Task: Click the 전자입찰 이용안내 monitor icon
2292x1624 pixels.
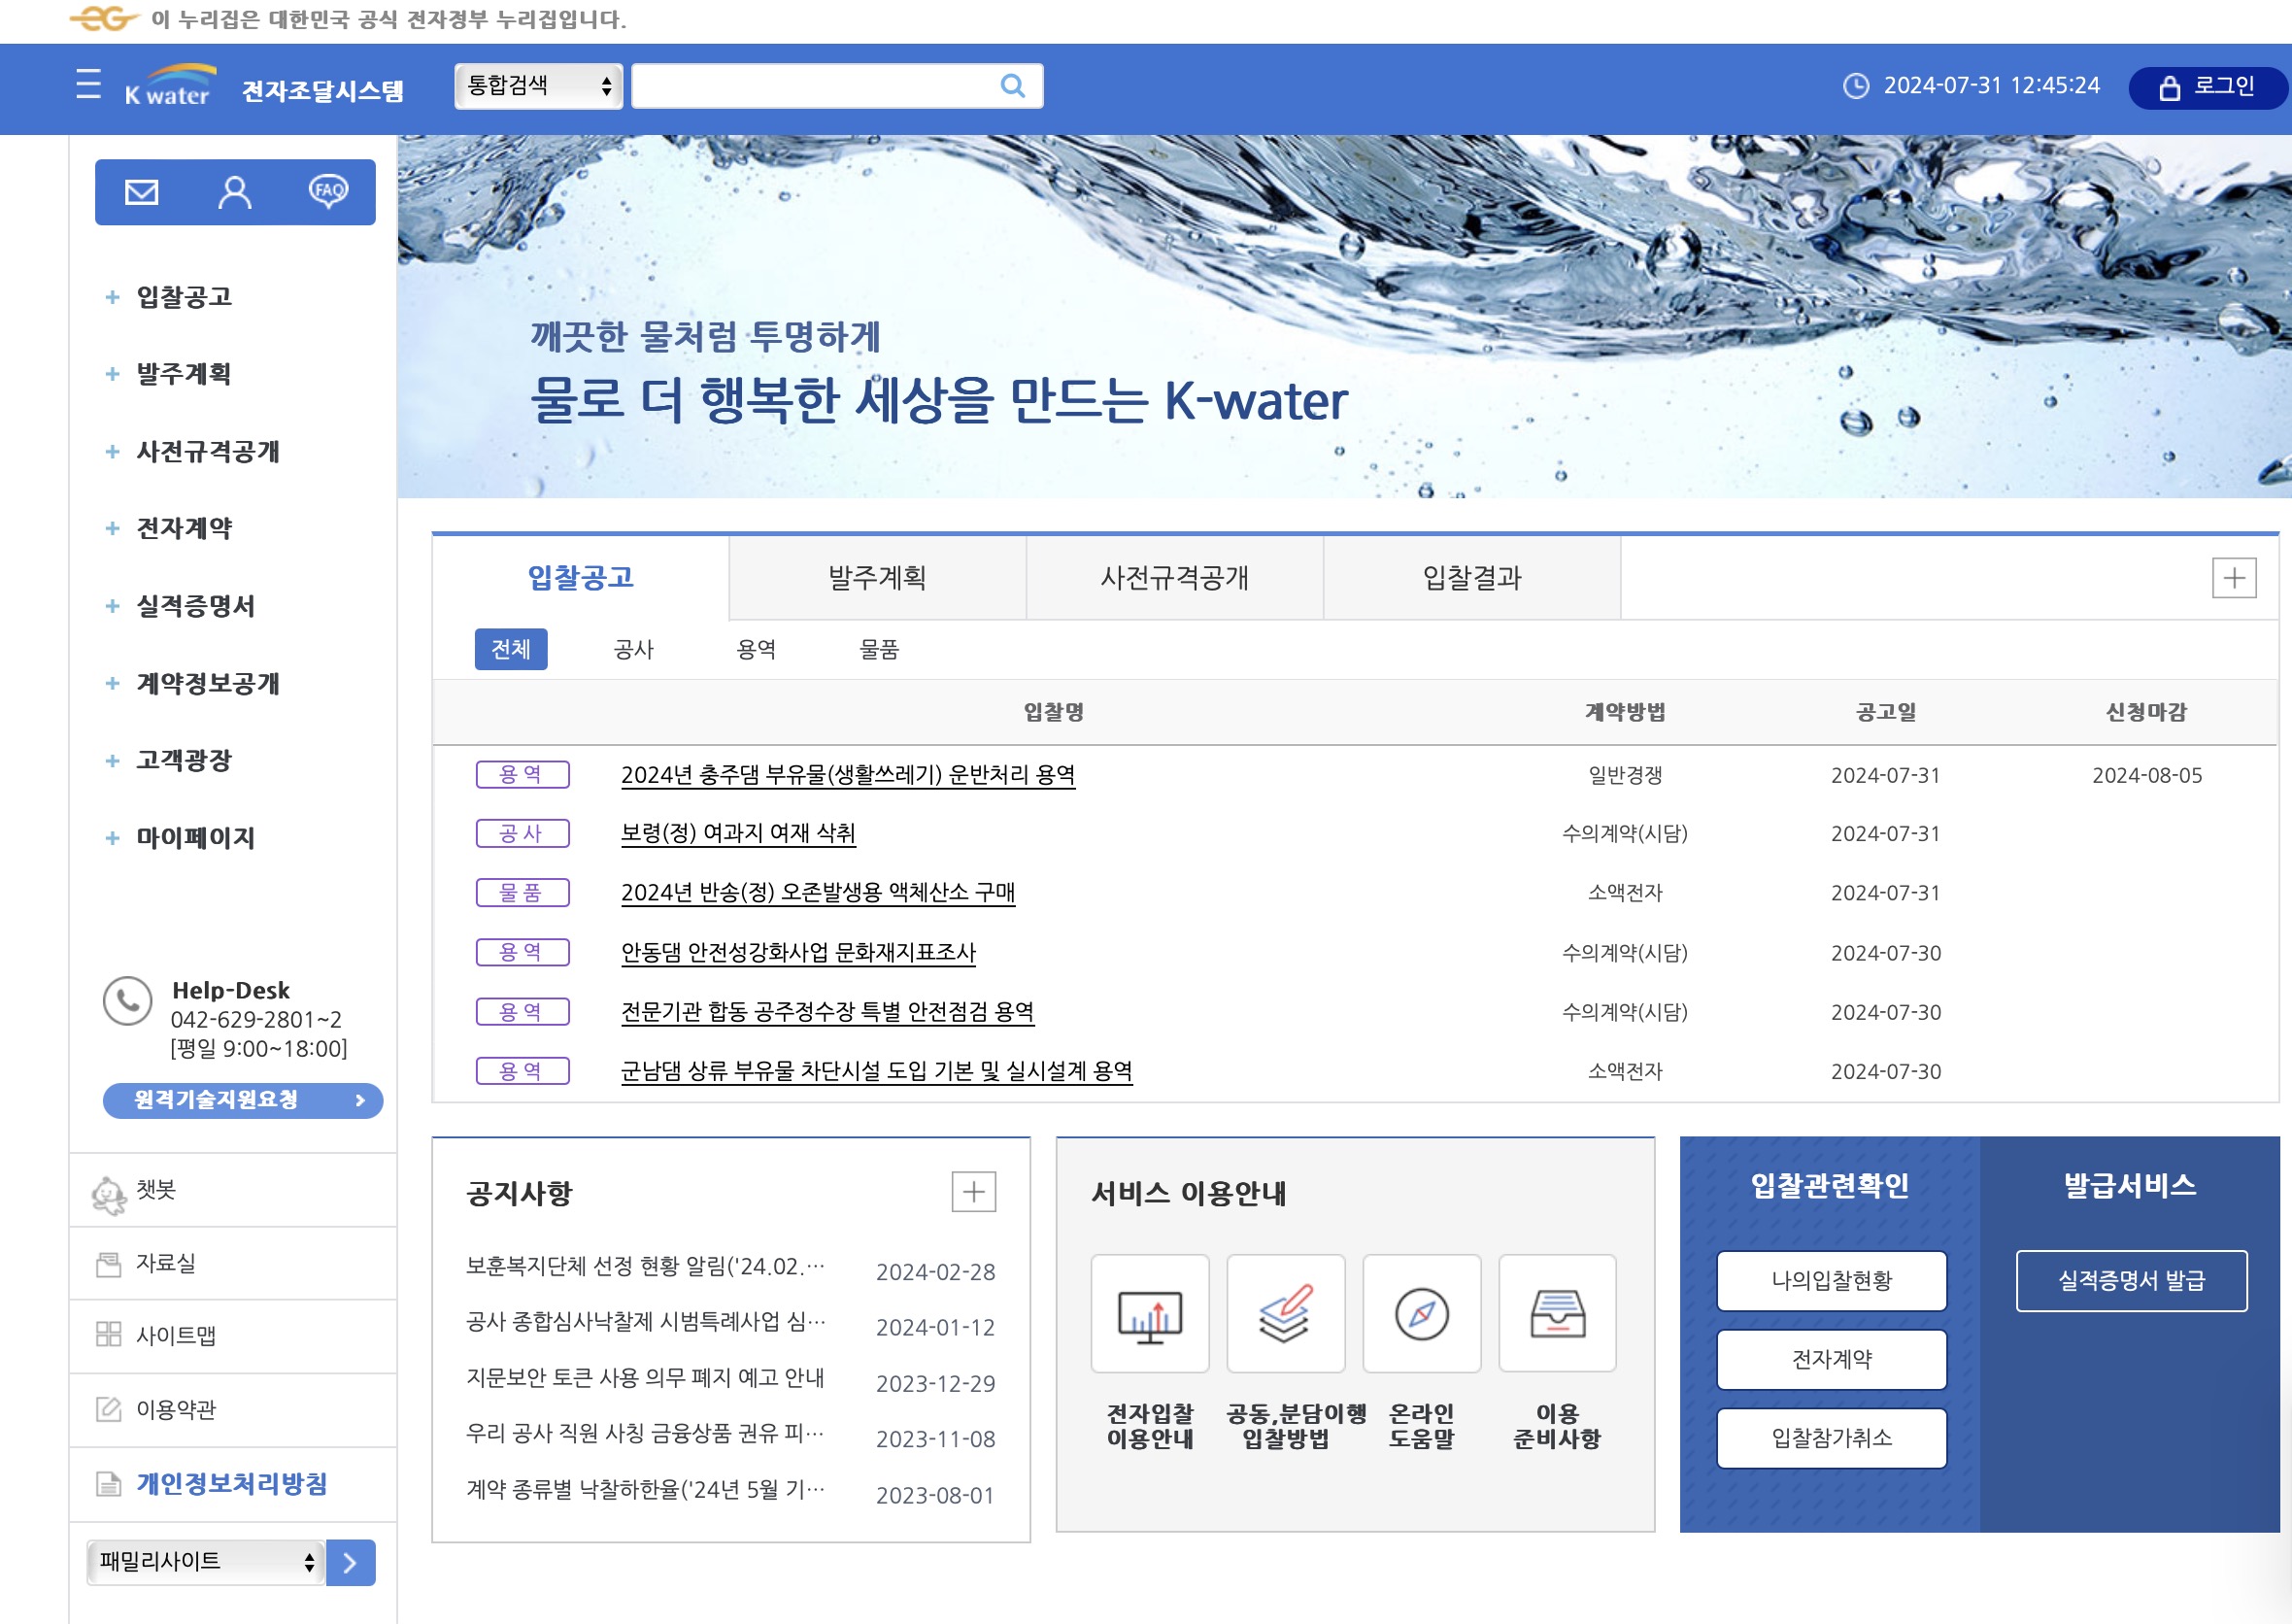Action: point(1150,1315)
